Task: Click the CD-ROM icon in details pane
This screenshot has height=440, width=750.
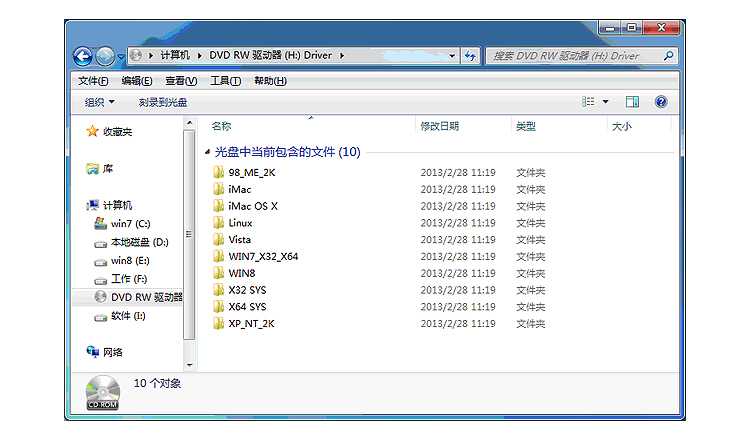Action: (102, 393)
